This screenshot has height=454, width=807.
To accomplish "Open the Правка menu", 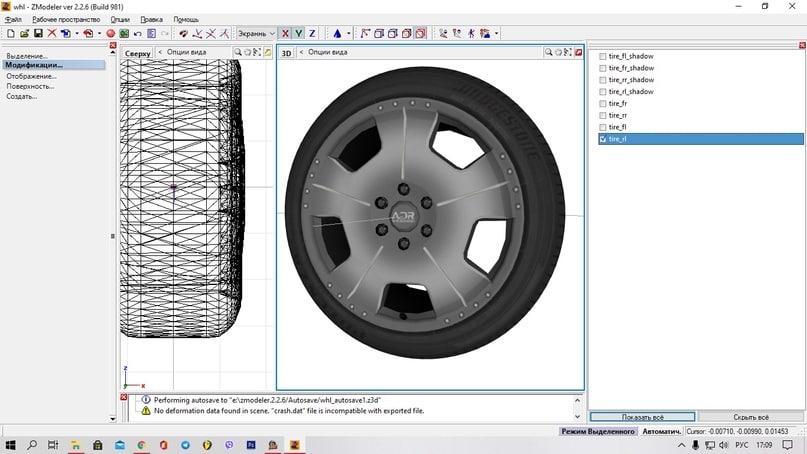I will click(x=151, y=20).
